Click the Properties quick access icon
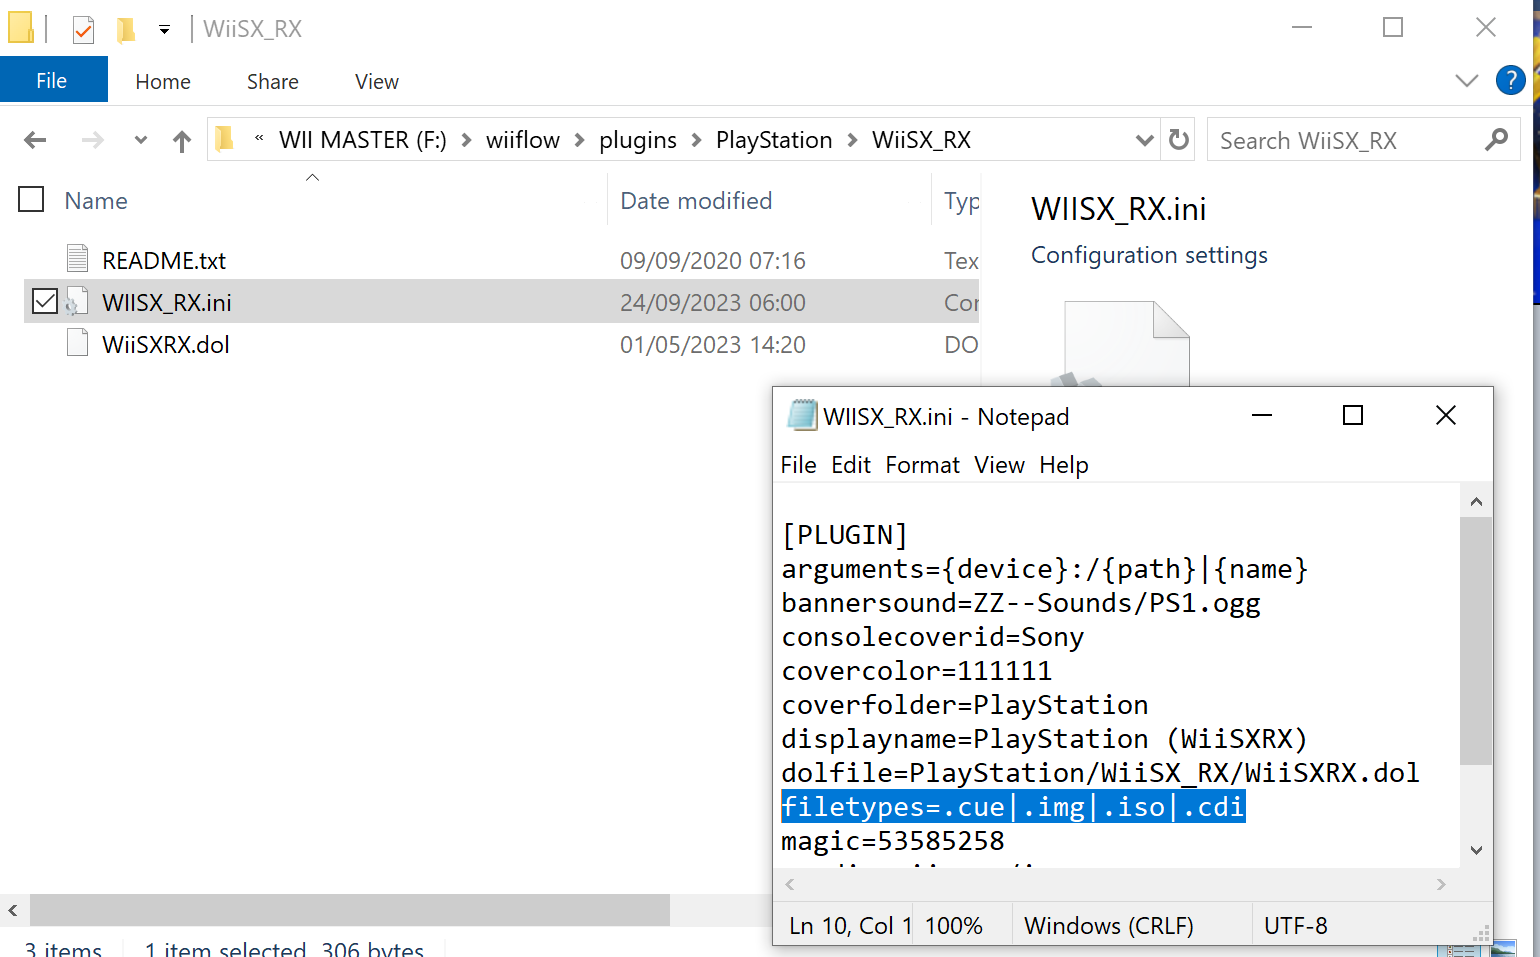Image resolution: width=1540 pixels, height=957 pixels. (83, 30)
